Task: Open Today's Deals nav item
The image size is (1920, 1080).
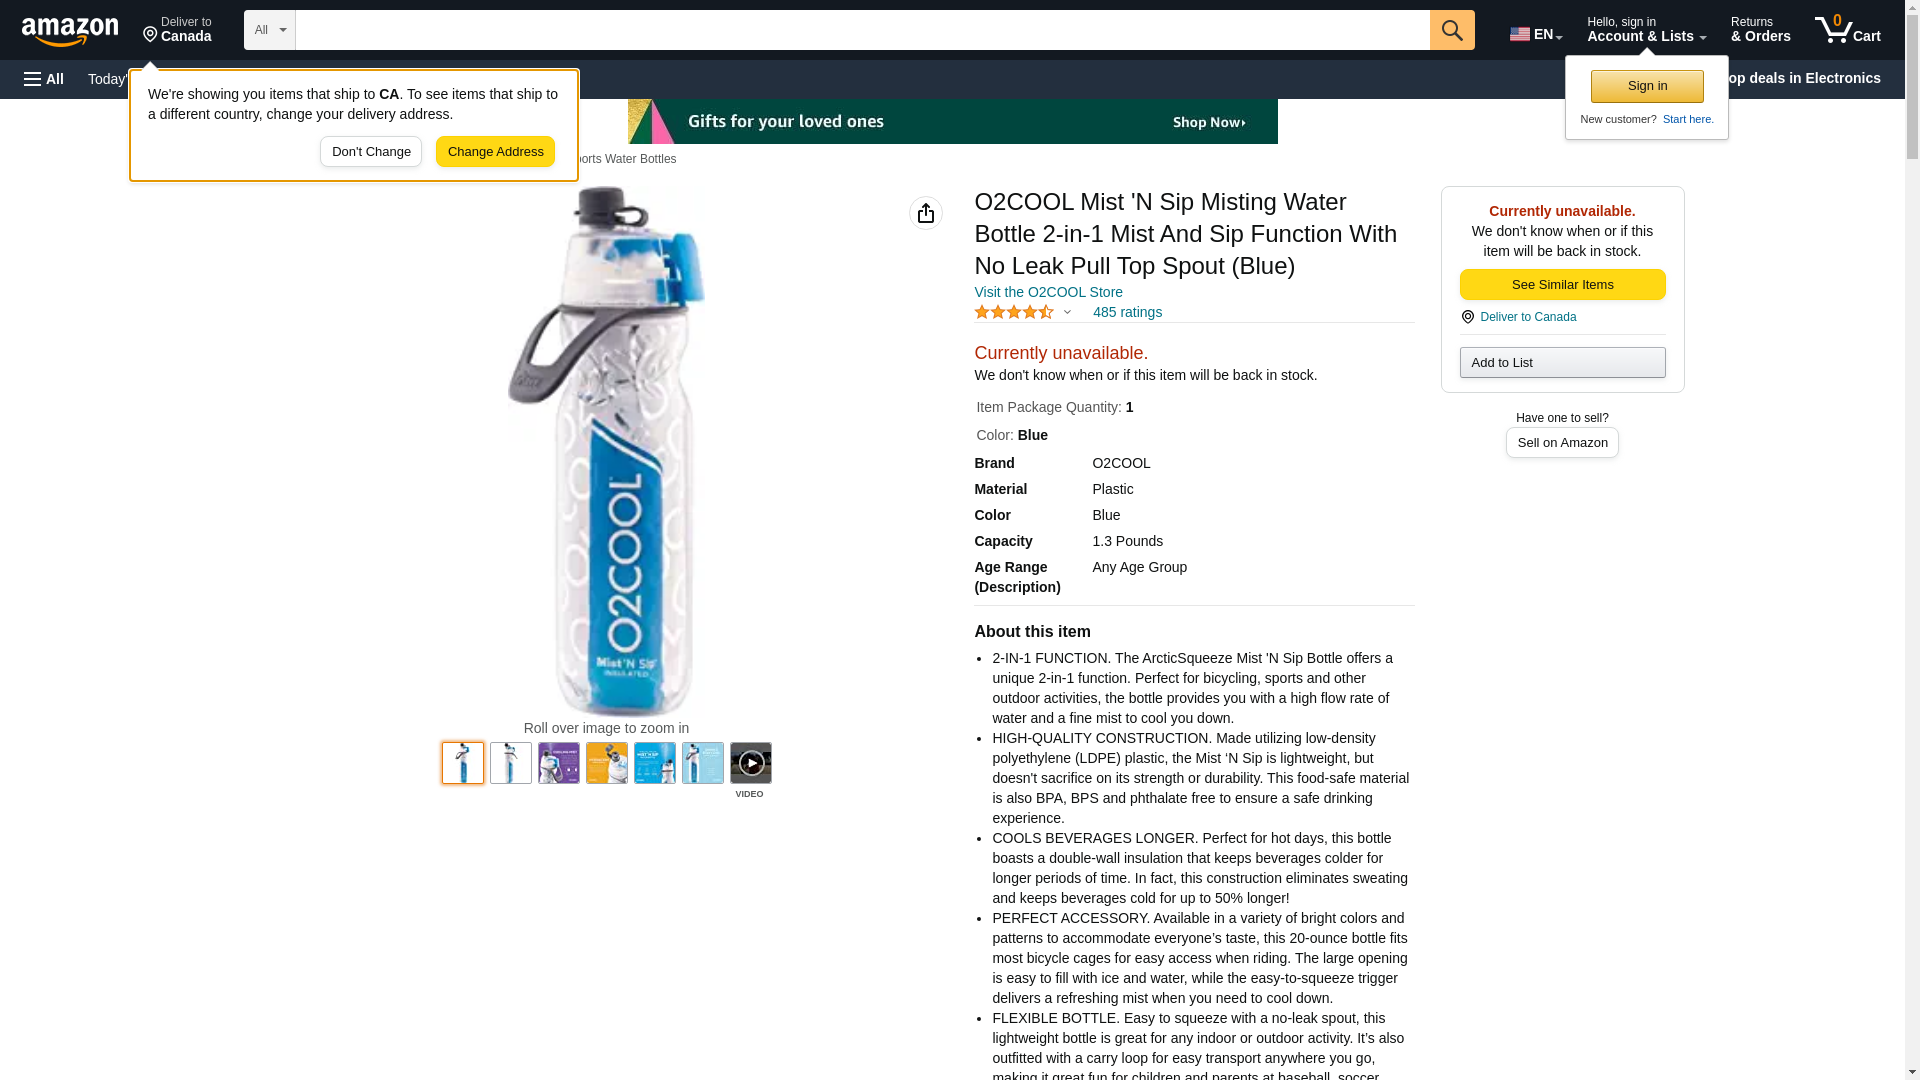Action: (108, 79)
